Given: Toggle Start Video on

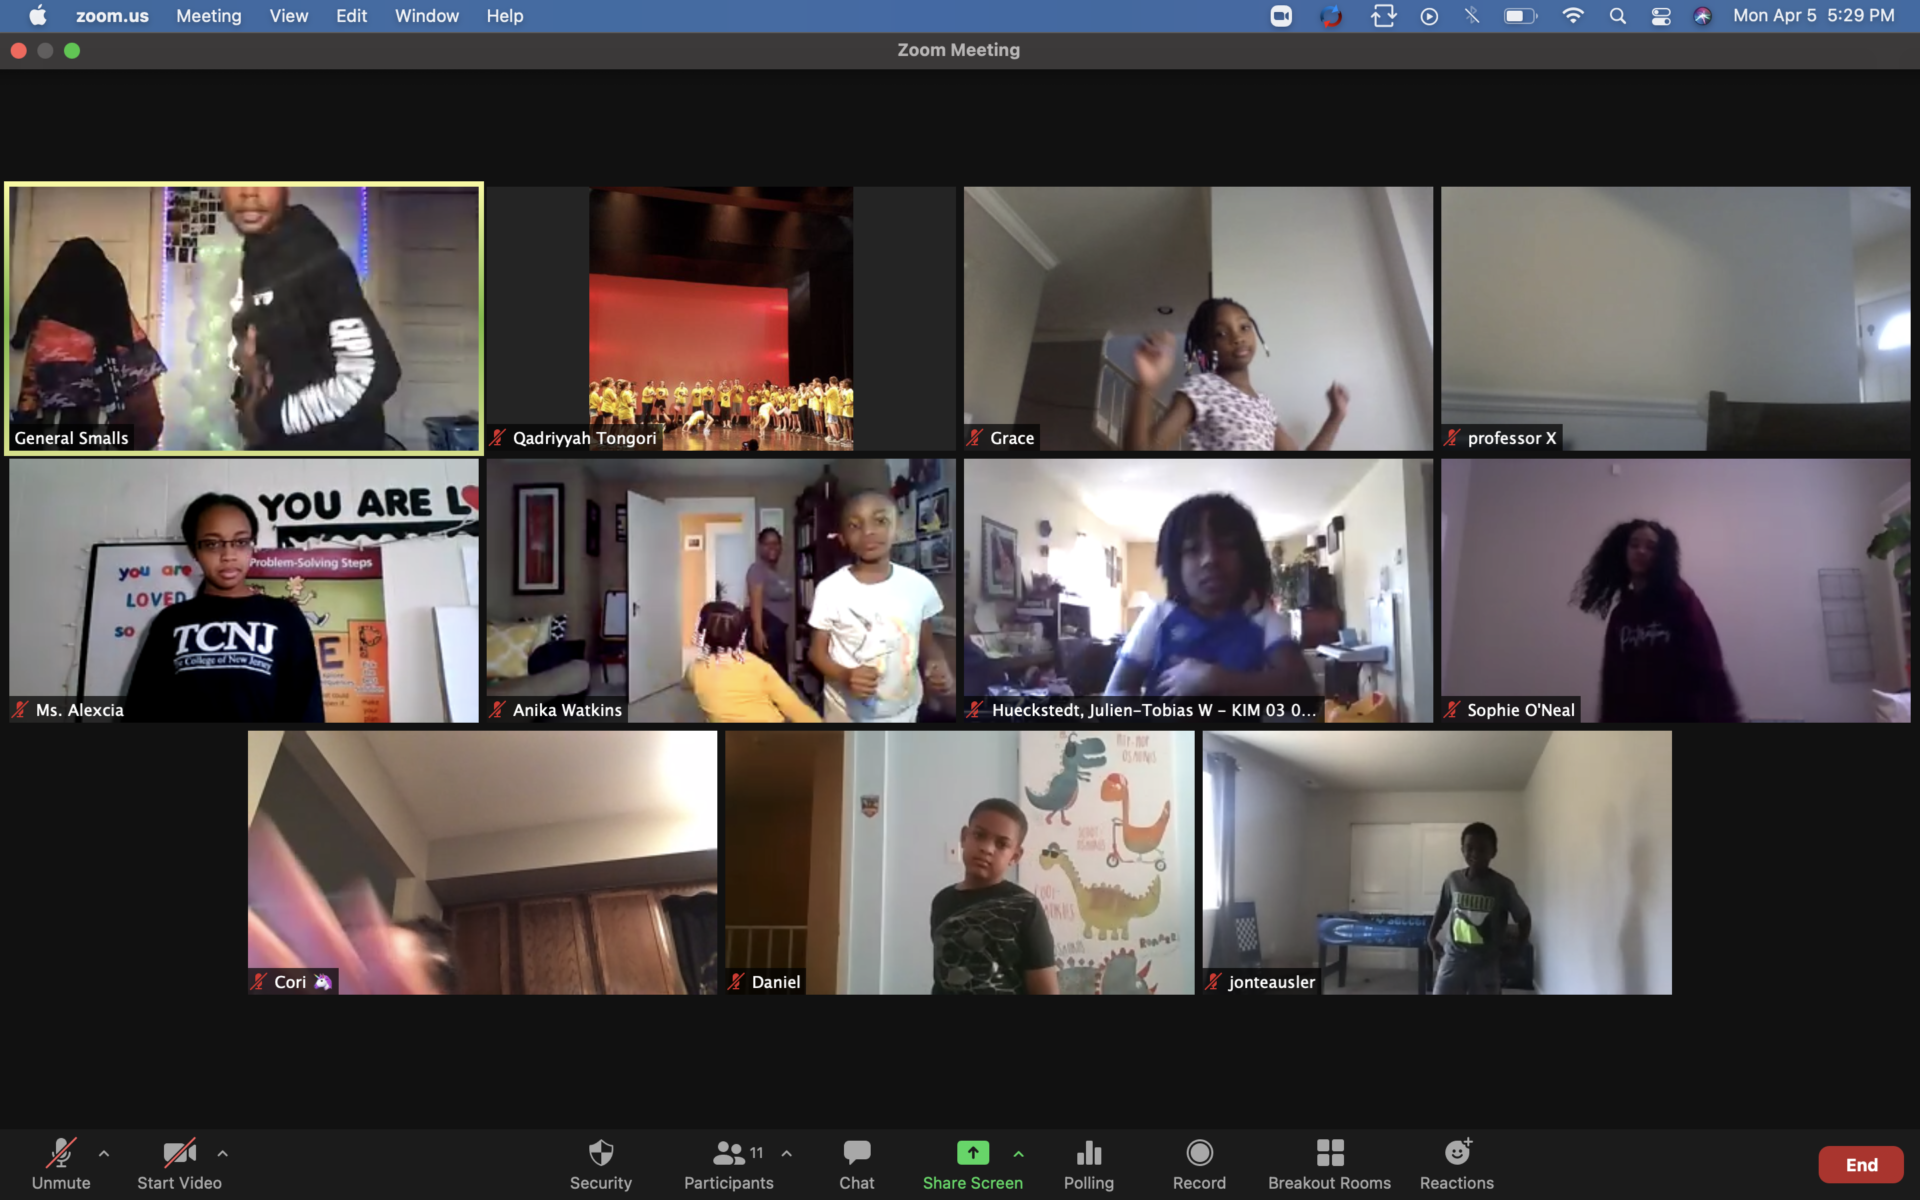Looking at the screenshot, I should click(179, 1164).
